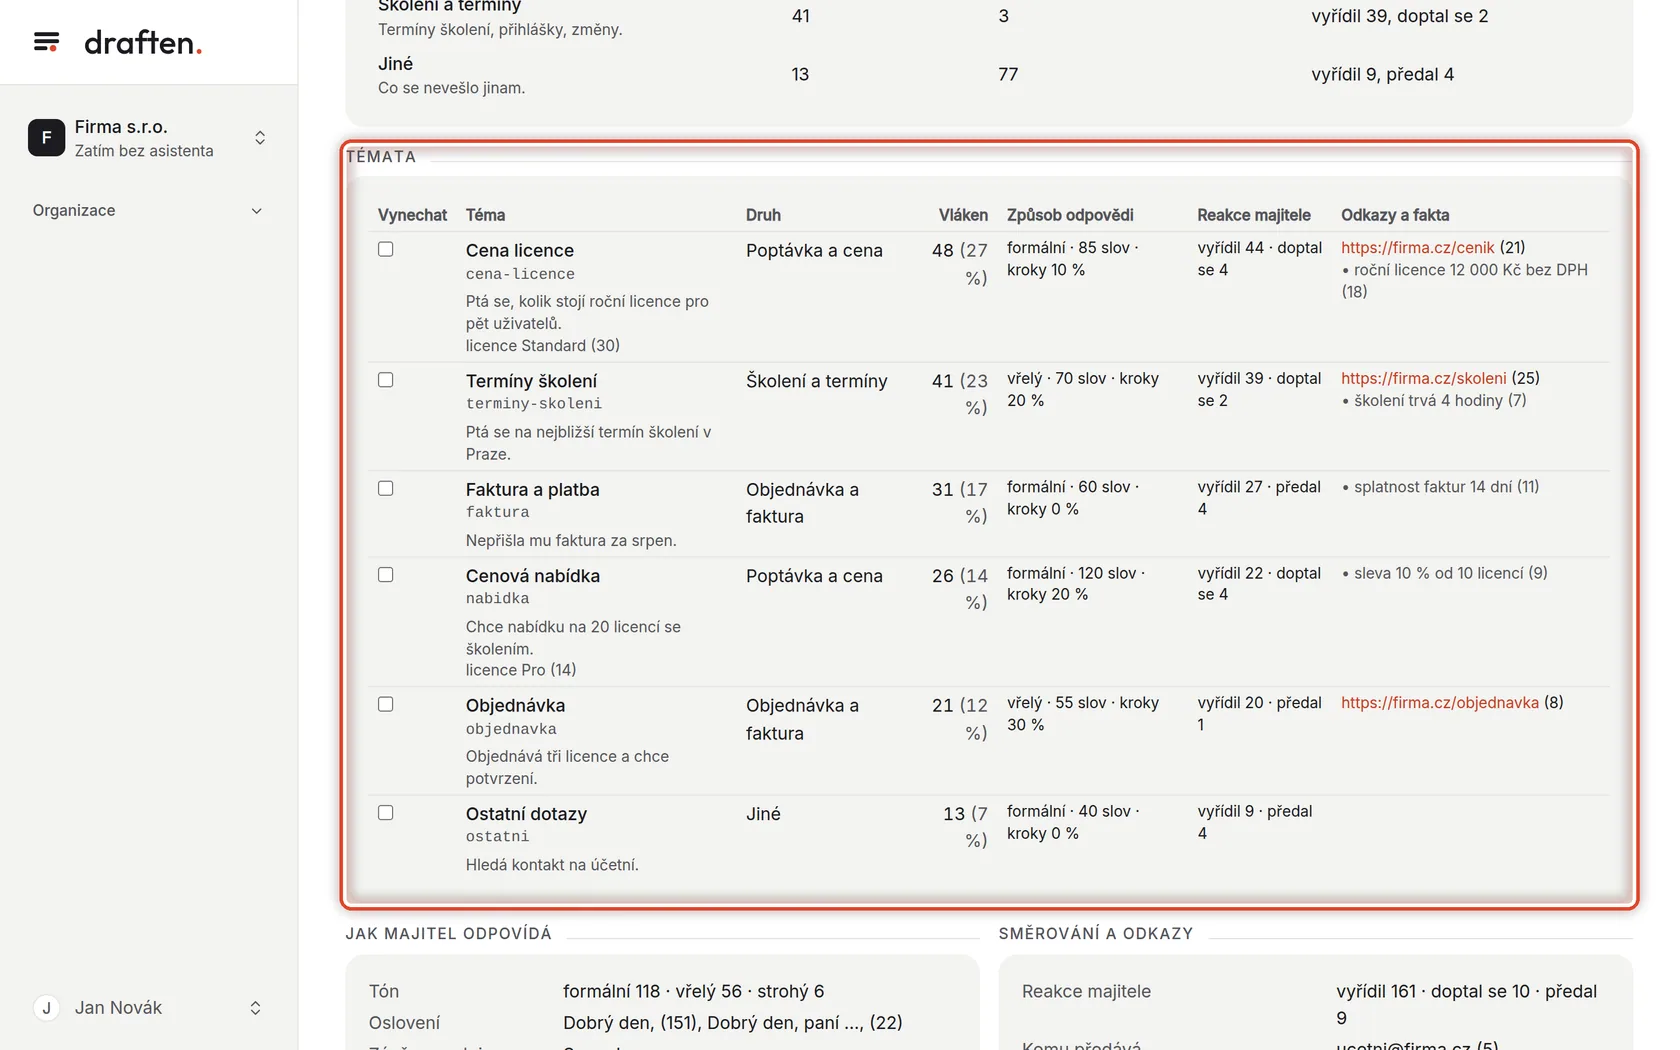The width and height of the screenshot is (1680, 1050).
Task: Click 'vřelý · 70 slov · kroky 20 %' cell
Action: coord(1083,389)
